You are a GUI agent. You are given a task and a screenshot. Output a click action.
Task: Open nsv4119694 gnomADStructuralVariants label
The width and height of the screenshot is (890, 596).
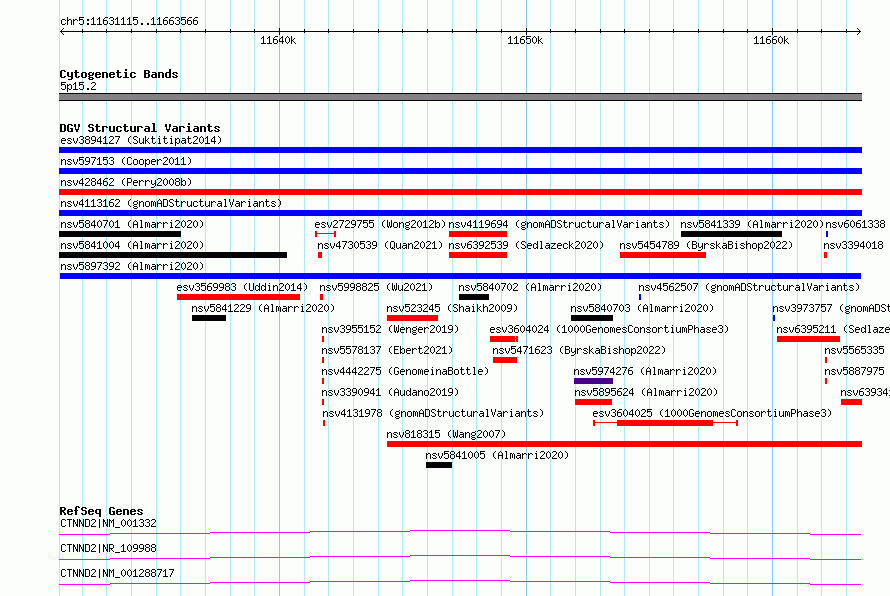pos(559,224)
